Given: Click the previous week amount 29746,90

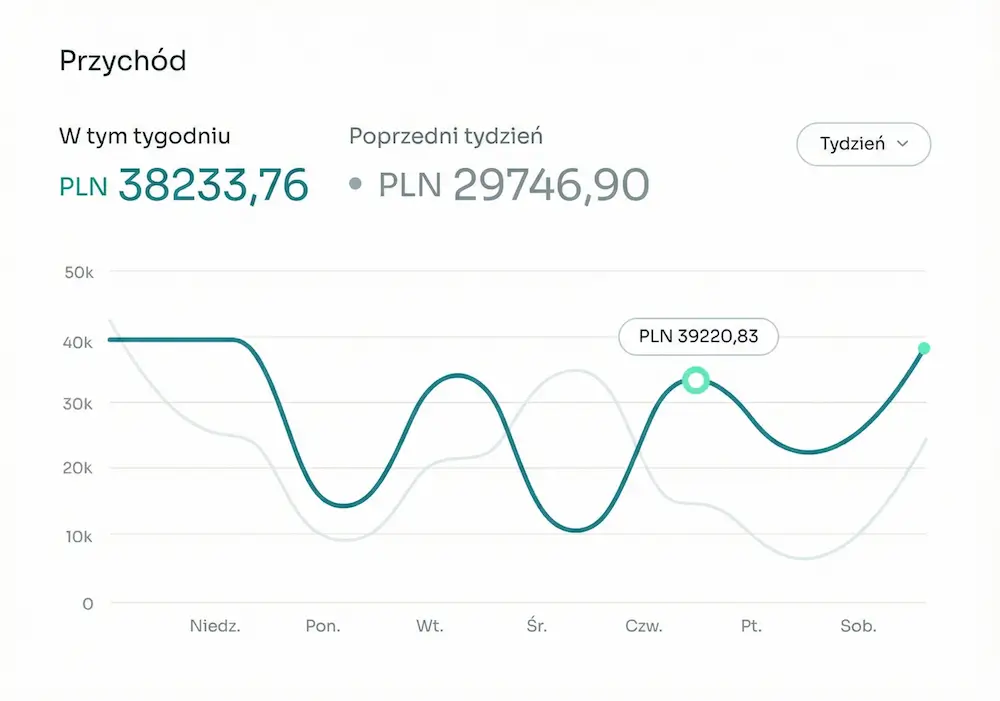Looking at the screenshot, I should tap(551, 185).
